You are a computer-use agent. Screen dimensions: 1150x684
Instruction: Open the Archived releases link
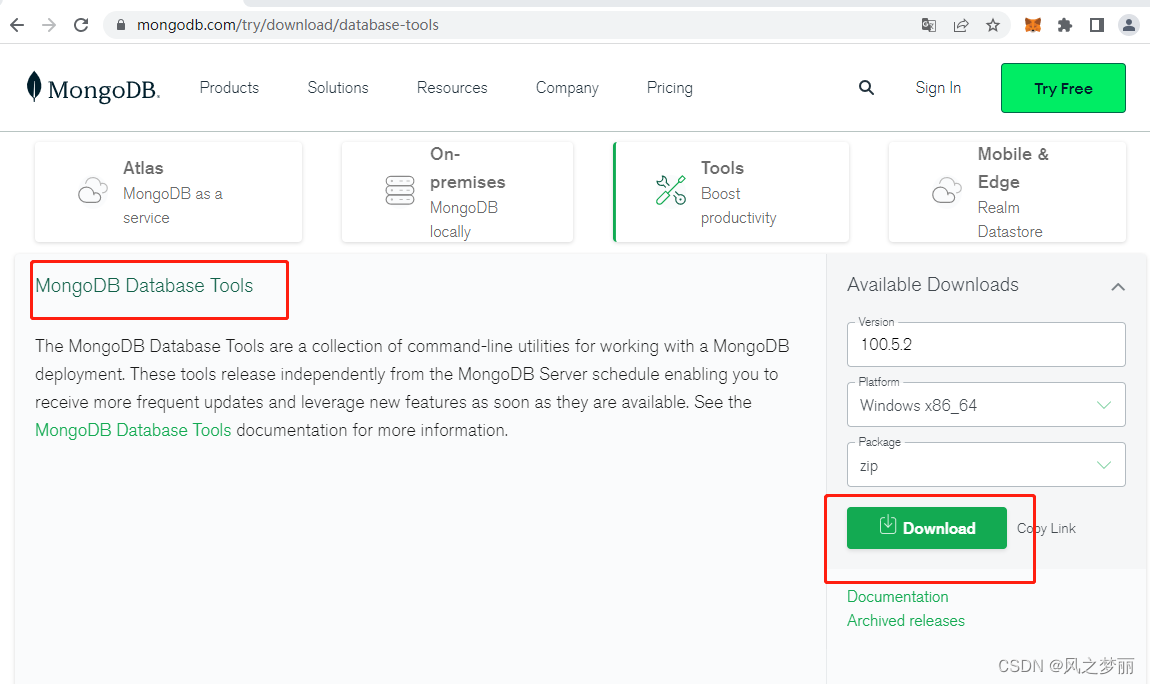click(x=906, y=621)
